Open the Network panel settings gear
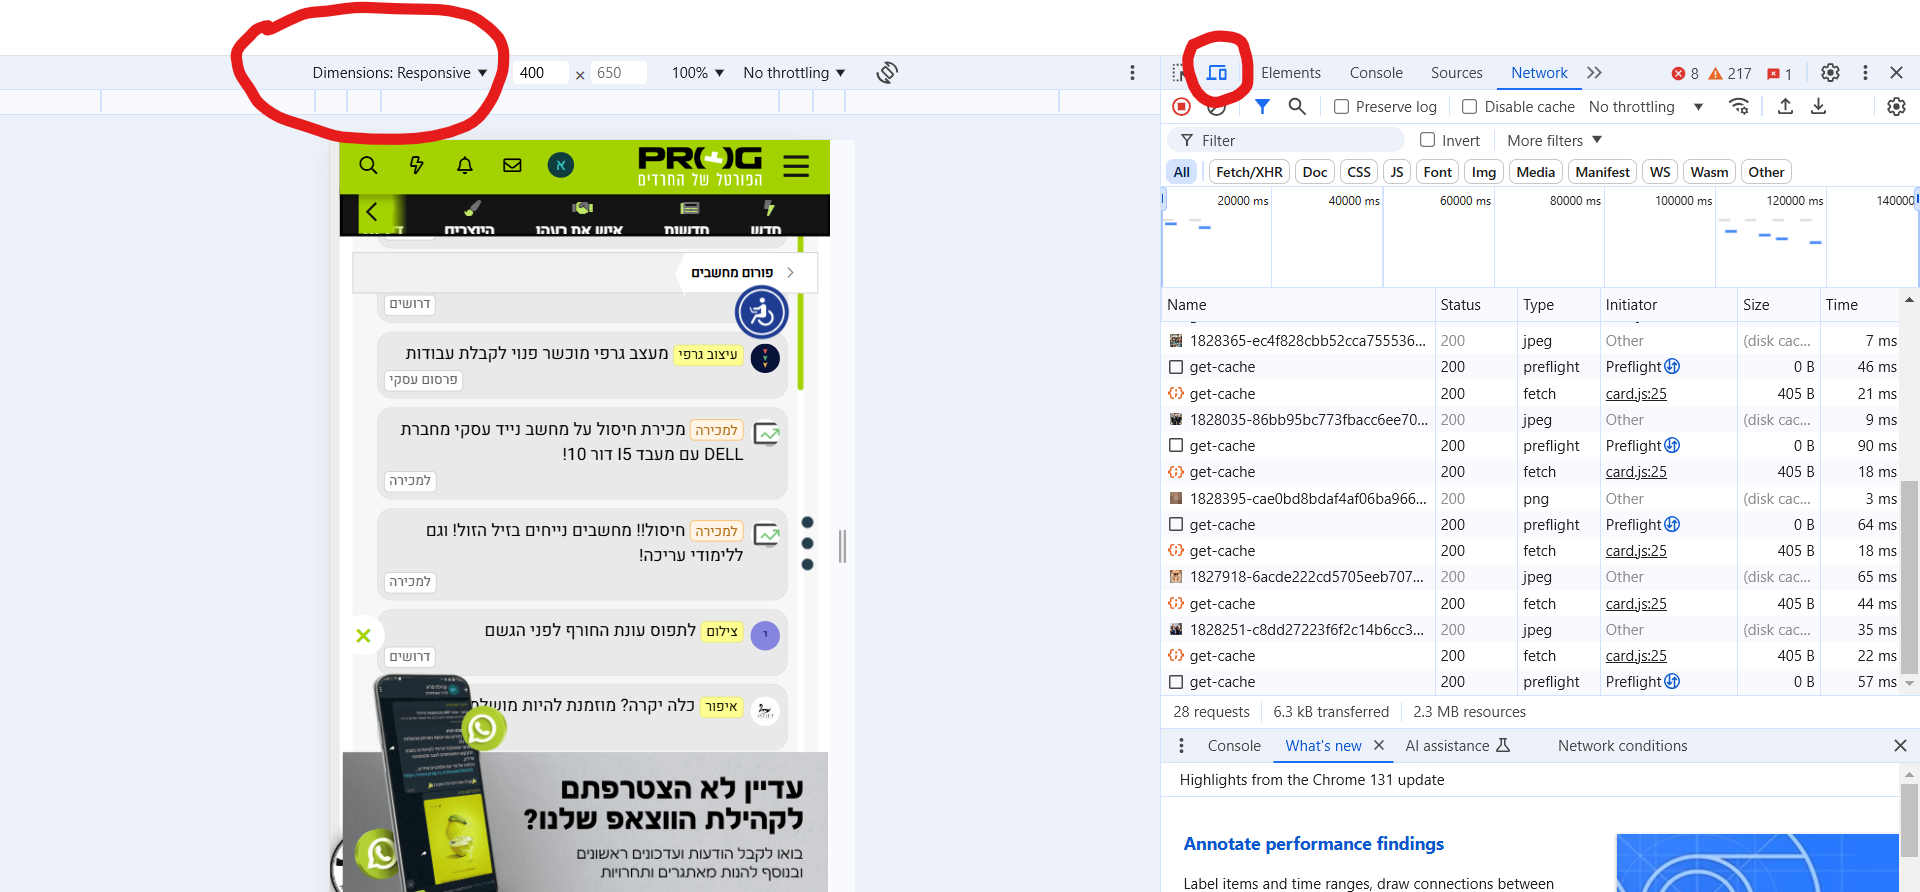The height and width of the screenshot is (892, 1920). (x=1896, y=107)
